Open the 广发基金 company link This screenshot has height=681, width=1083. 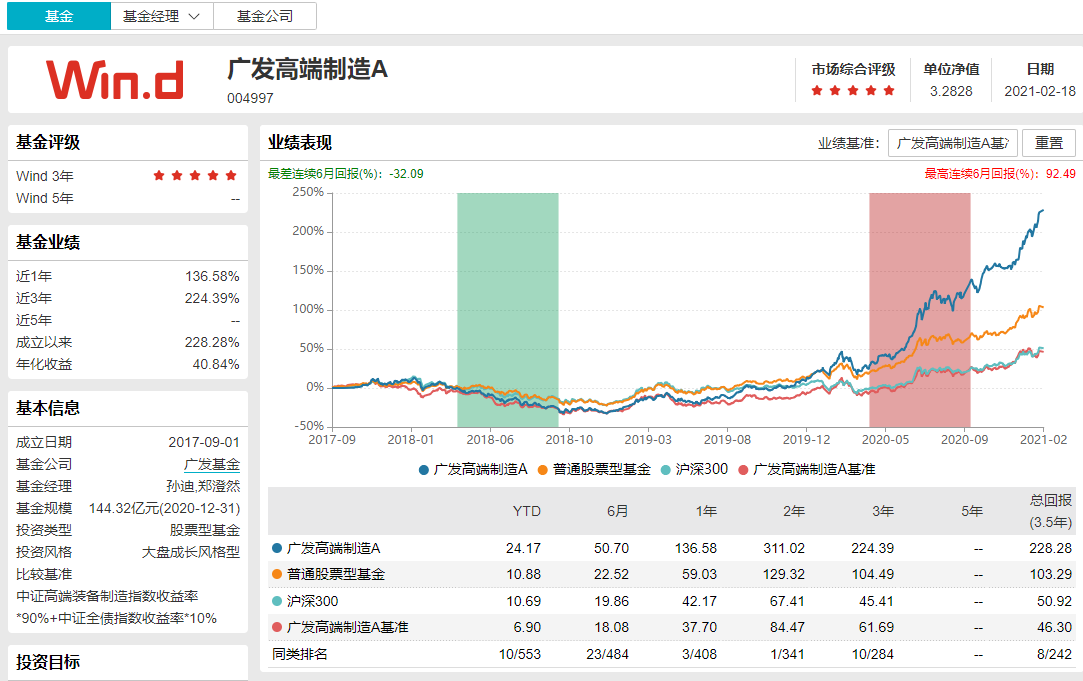coord(212,464)
